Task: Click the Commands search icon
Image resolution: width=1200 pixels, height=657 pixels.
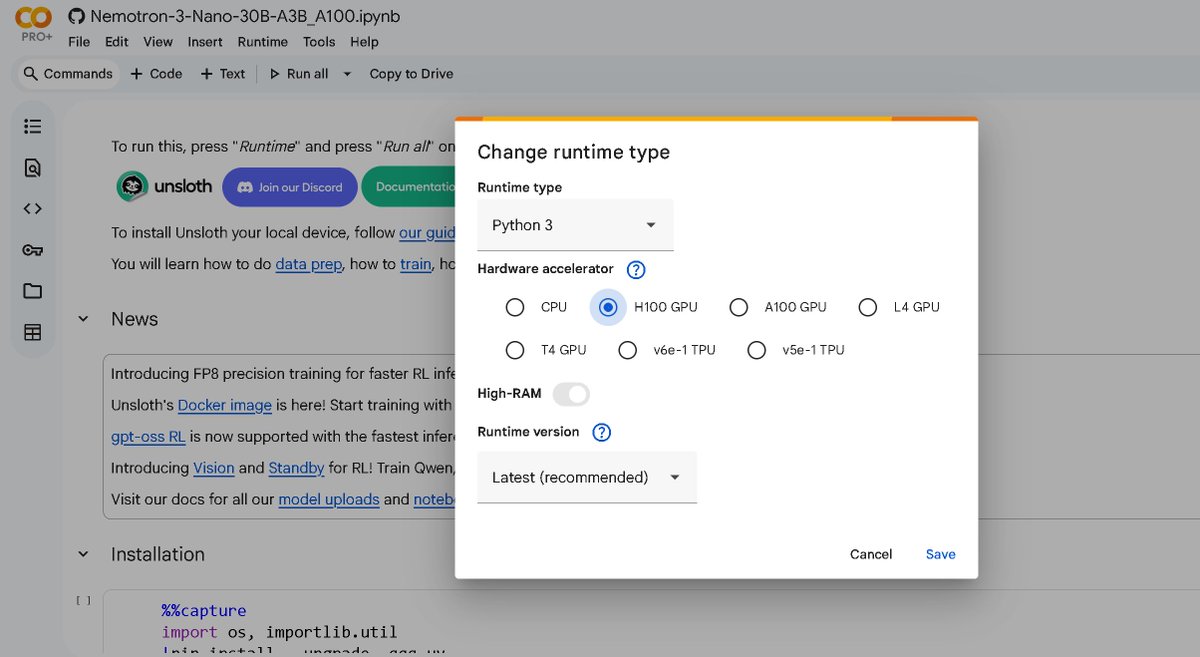Action: point(30,74)
